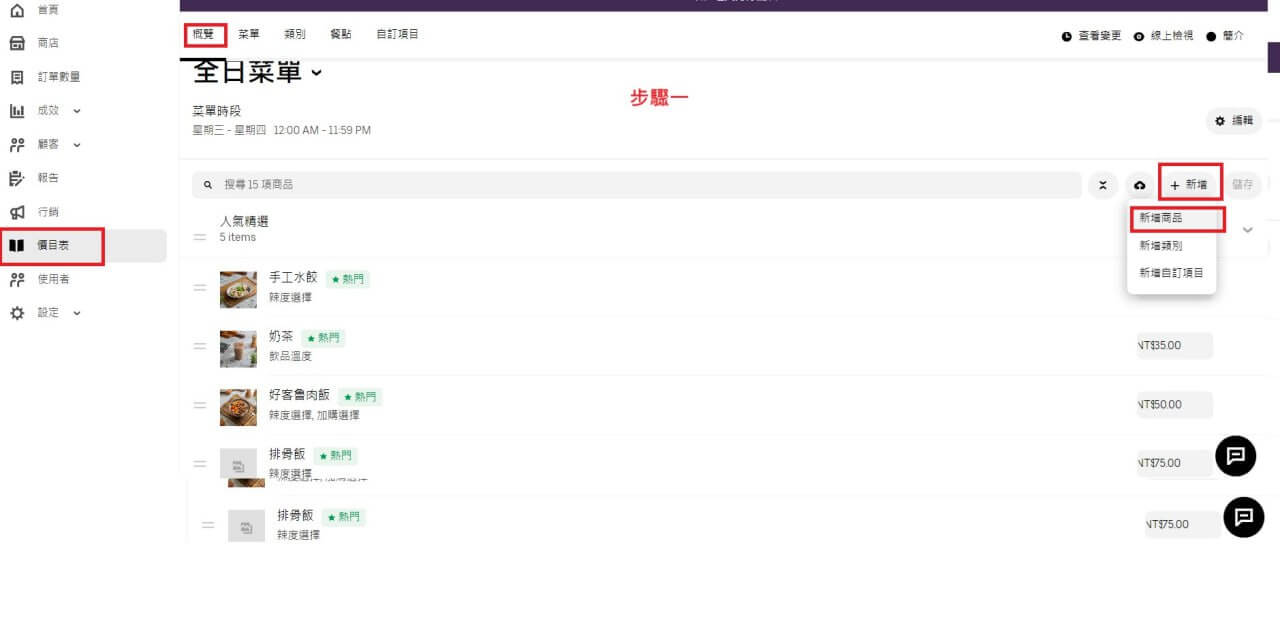This screenshot has width=1280, height=618.
Task: Collapse the 人氣精選 category chevron
Action: point(1247,230)
